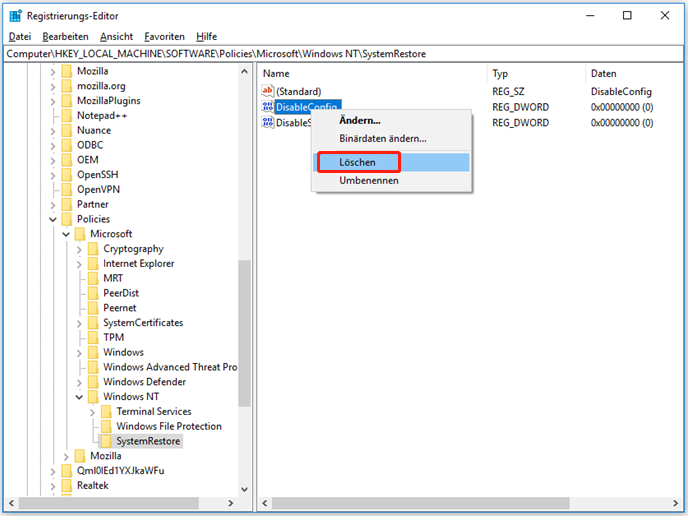688x516 pixels.
Task: Click the Realtek folder icon
Action: (x=66, y=485)
